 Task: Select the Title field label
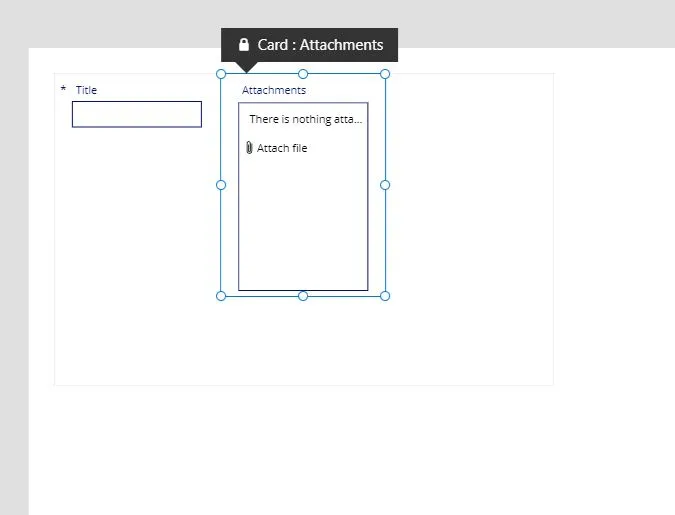86,90
